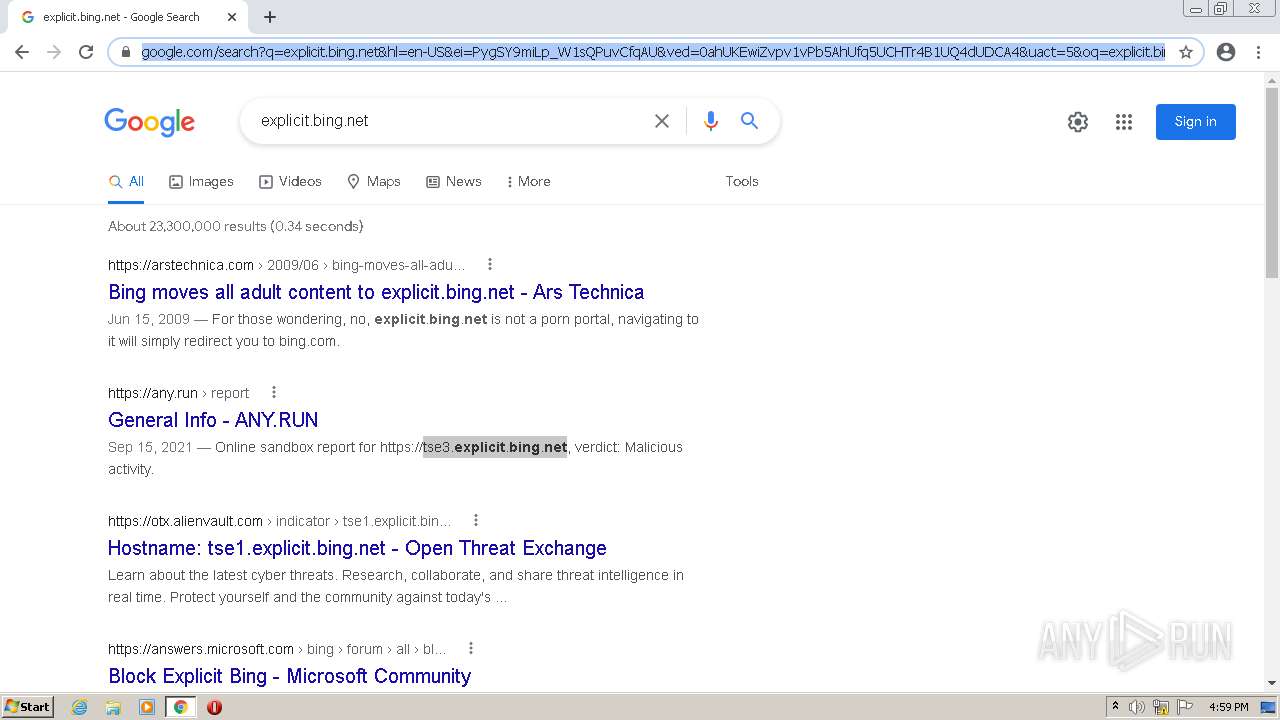Start voice search with microphone icon

tap(711, 121)
